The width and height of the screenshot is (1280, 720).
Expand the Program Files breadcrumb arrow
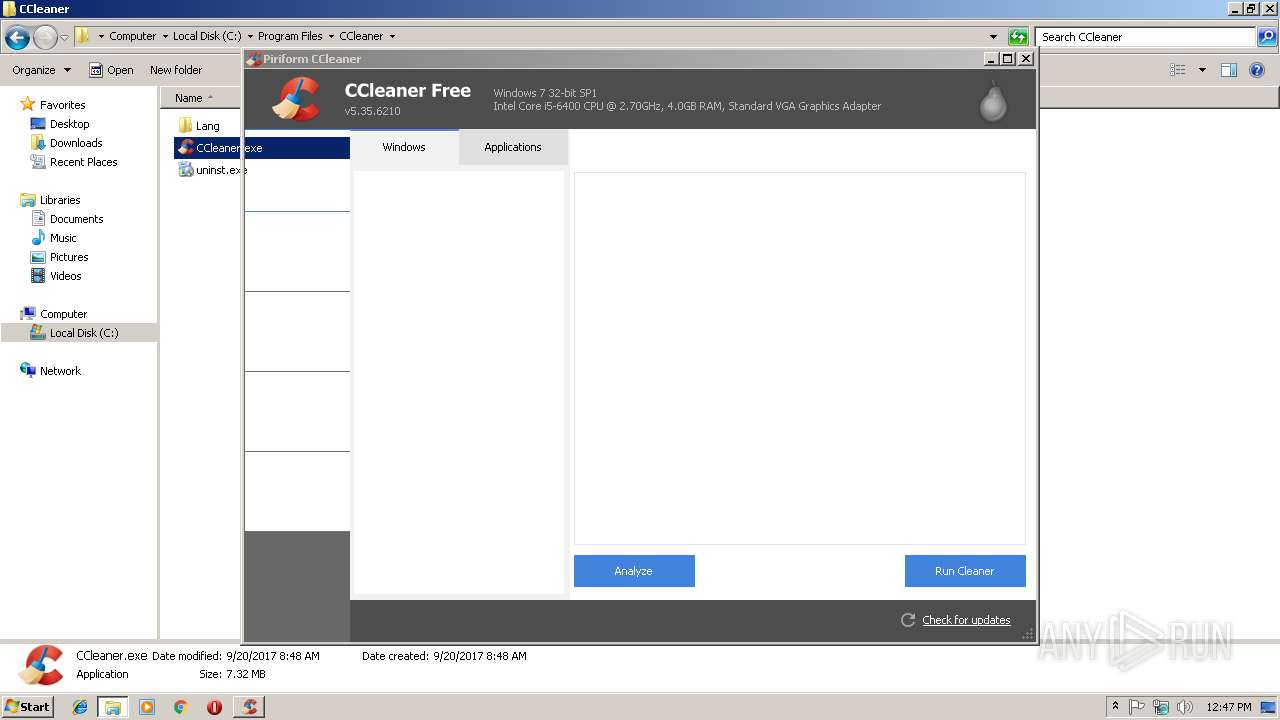tap(331, 36)
